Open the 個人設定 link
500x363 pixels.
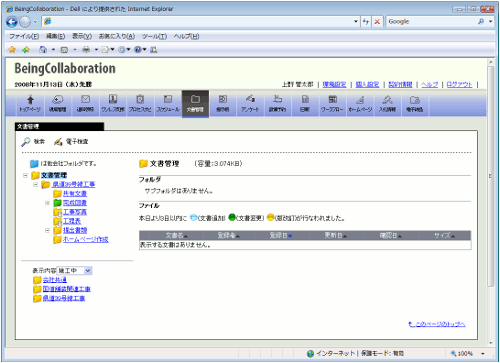(367, 85)
